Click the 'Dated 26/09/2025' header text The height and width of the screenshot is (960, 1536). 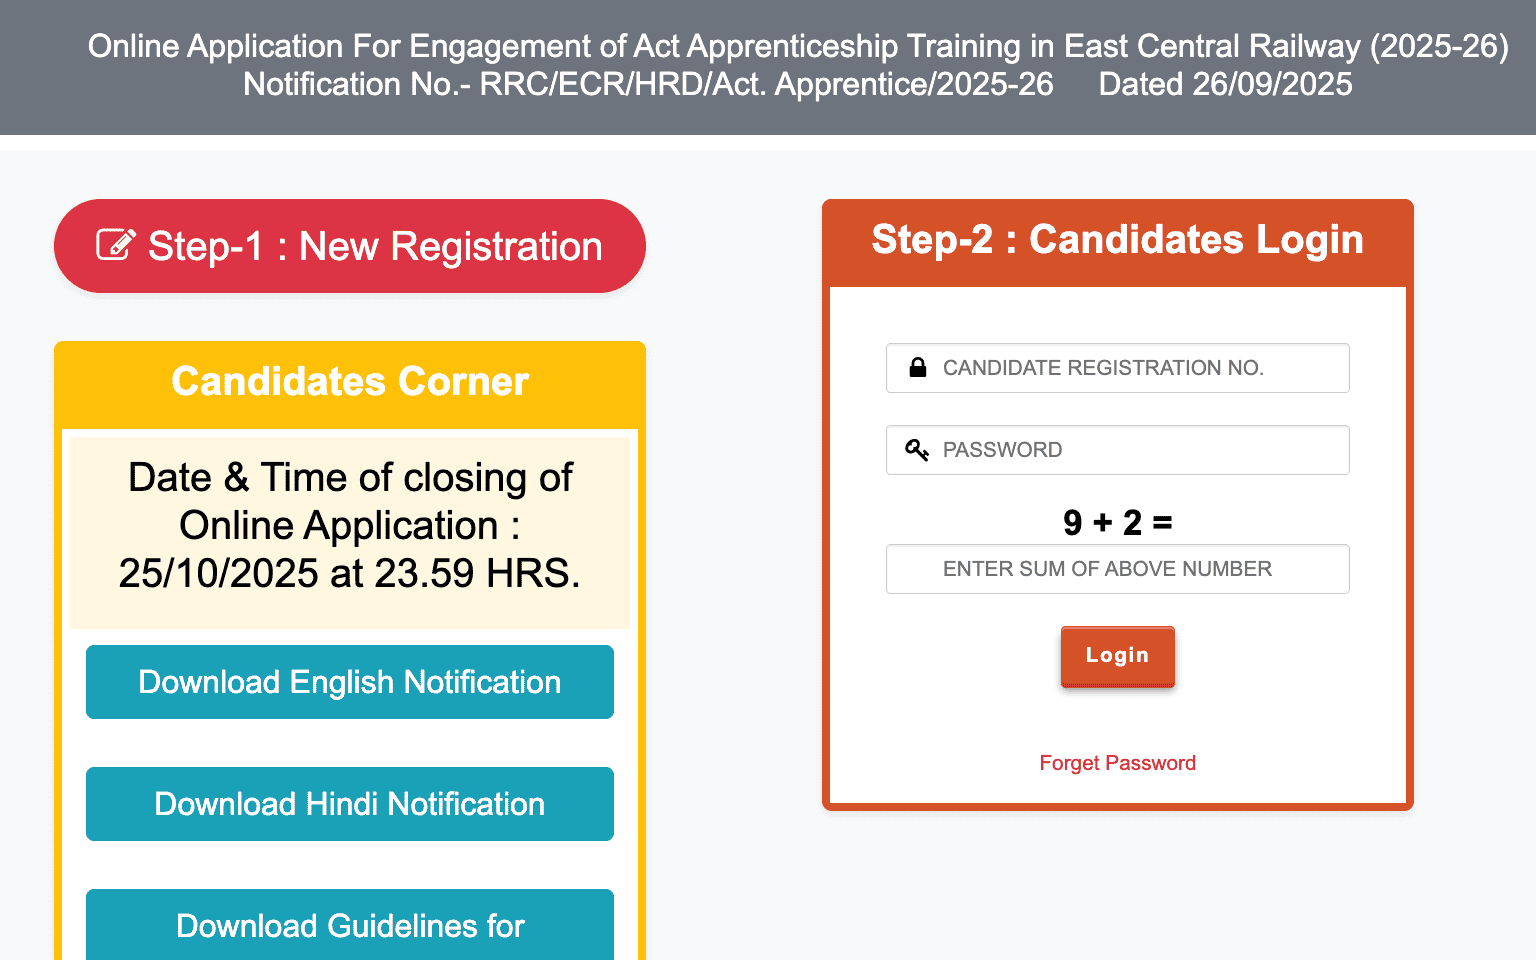point(1225,84)
